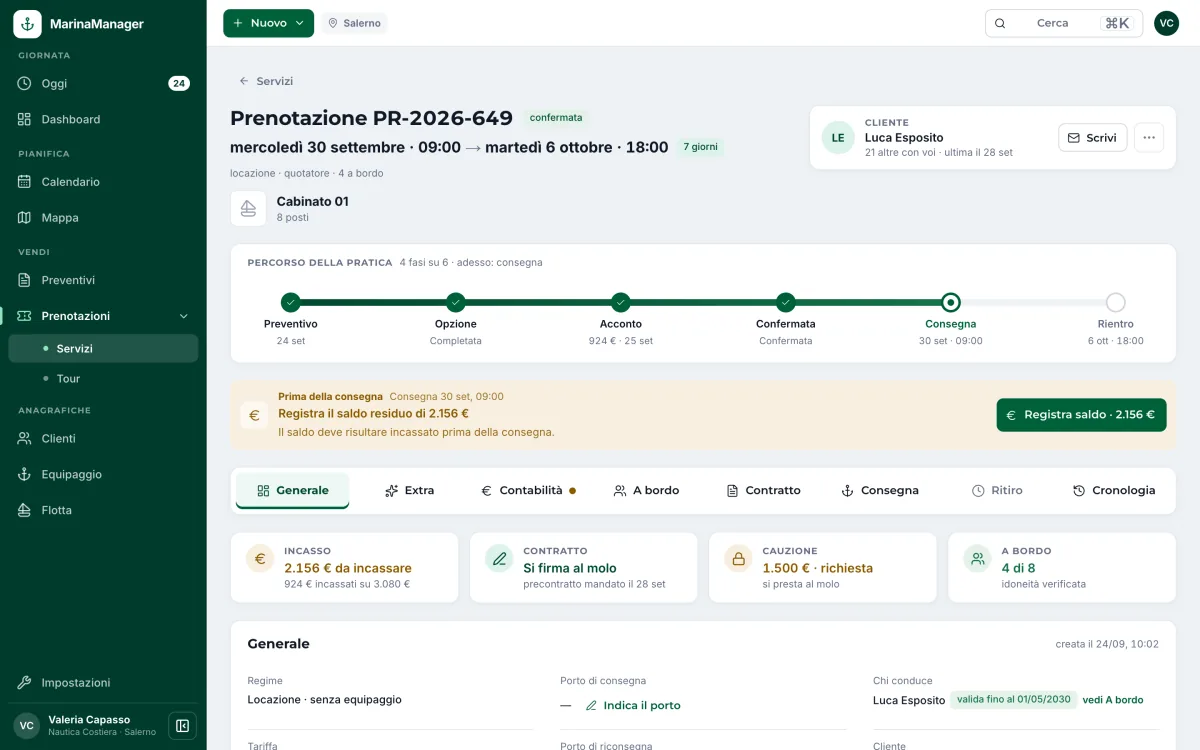Click Registra saldo 2.156 € button

tap(1081, 415)
